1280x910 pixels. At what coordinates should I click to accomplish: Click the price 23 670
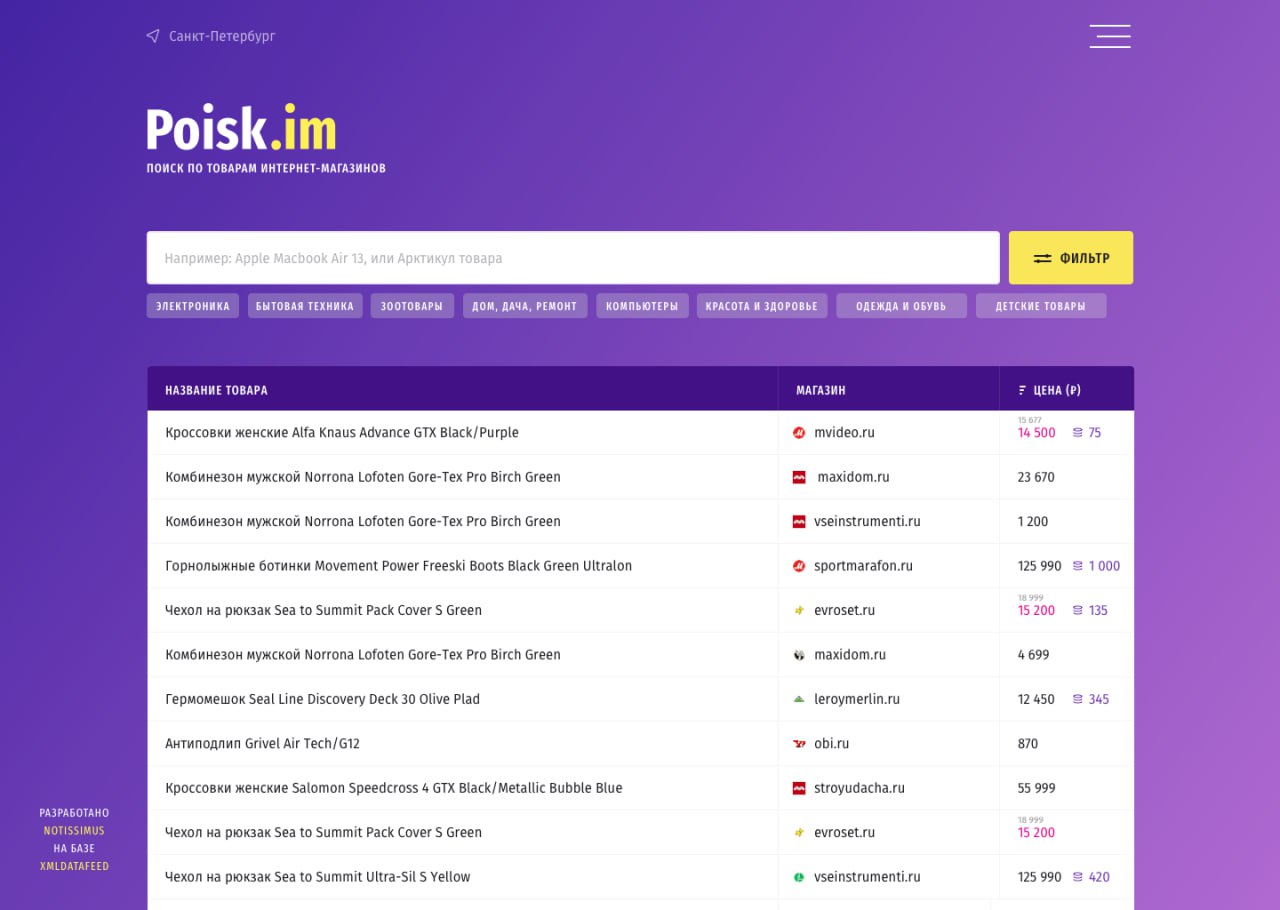(1036, 477)
